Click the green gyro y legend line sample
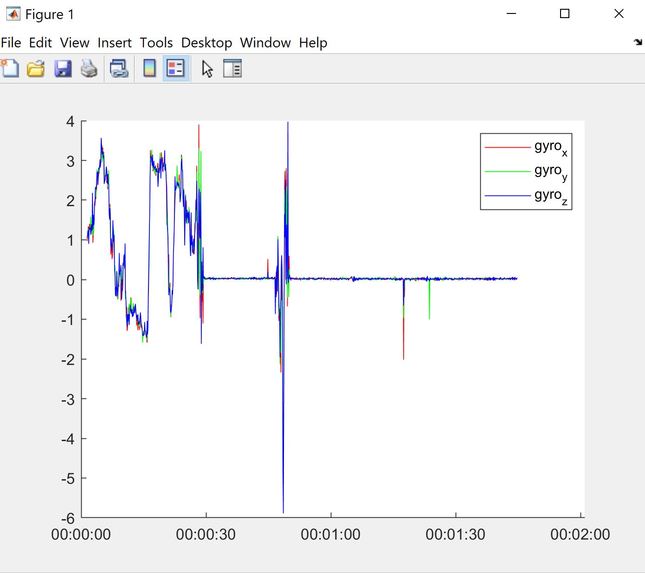The width and height of the screenshot is (645, 573). click(508, 171)
